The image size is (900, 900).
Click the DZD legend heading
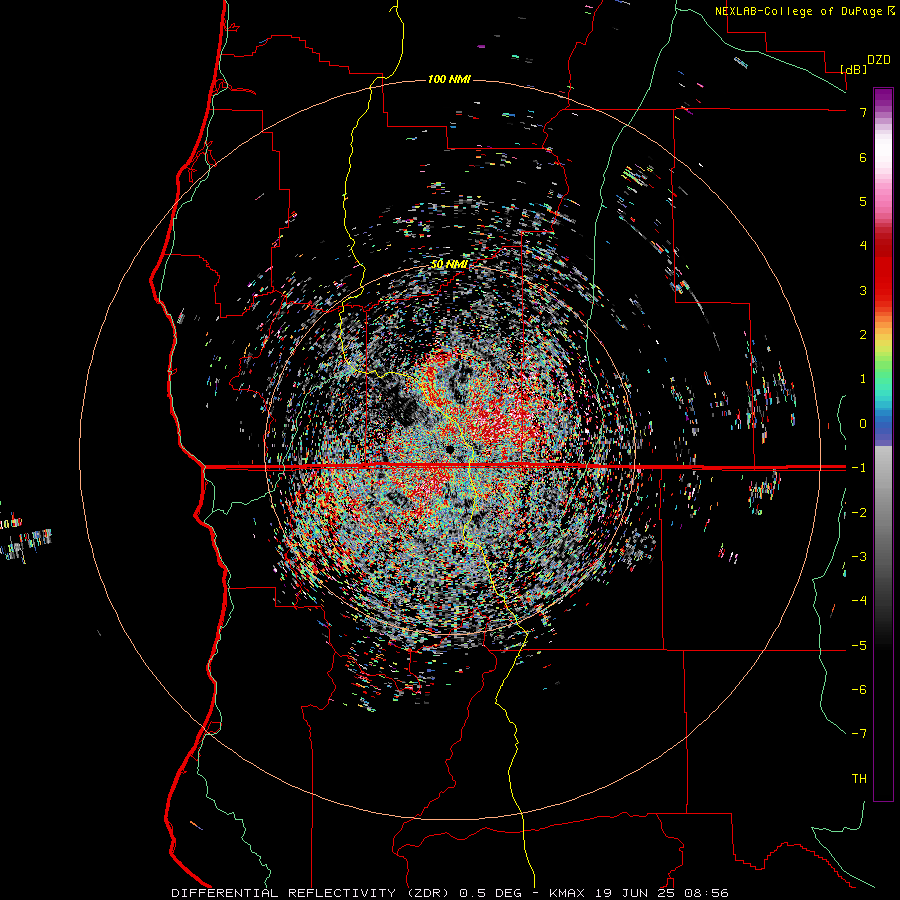(879, 60)
